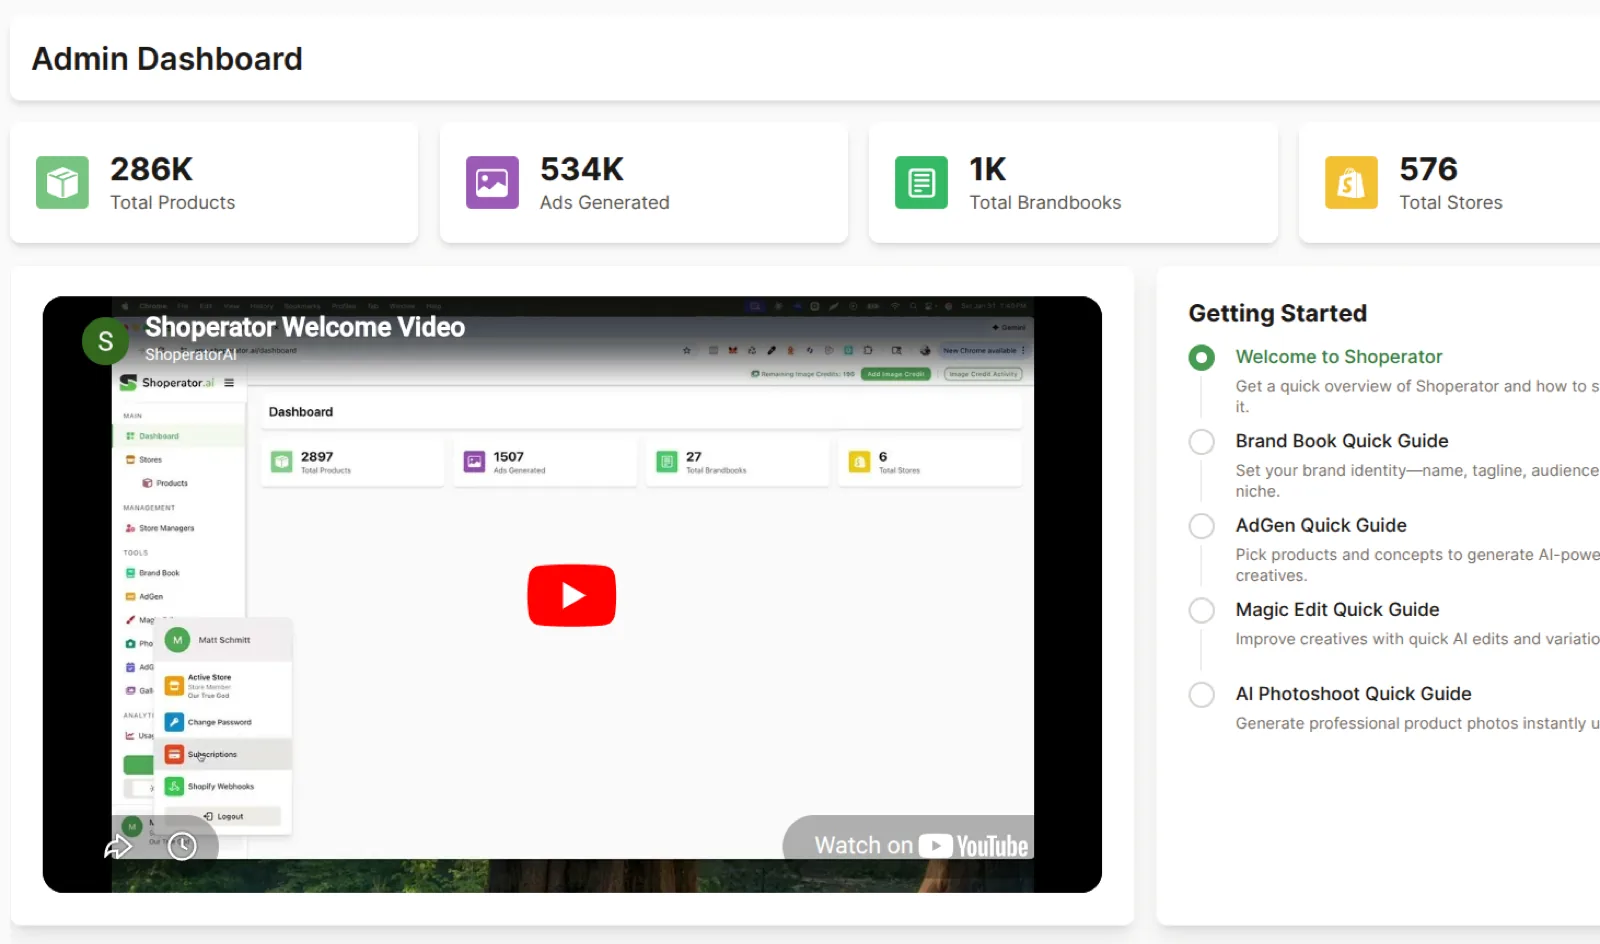Open the Shoperator Welcome Video title link
The height and width of the screenshot is (944, 1600).
pyautogui.click(x=305, y=327)
